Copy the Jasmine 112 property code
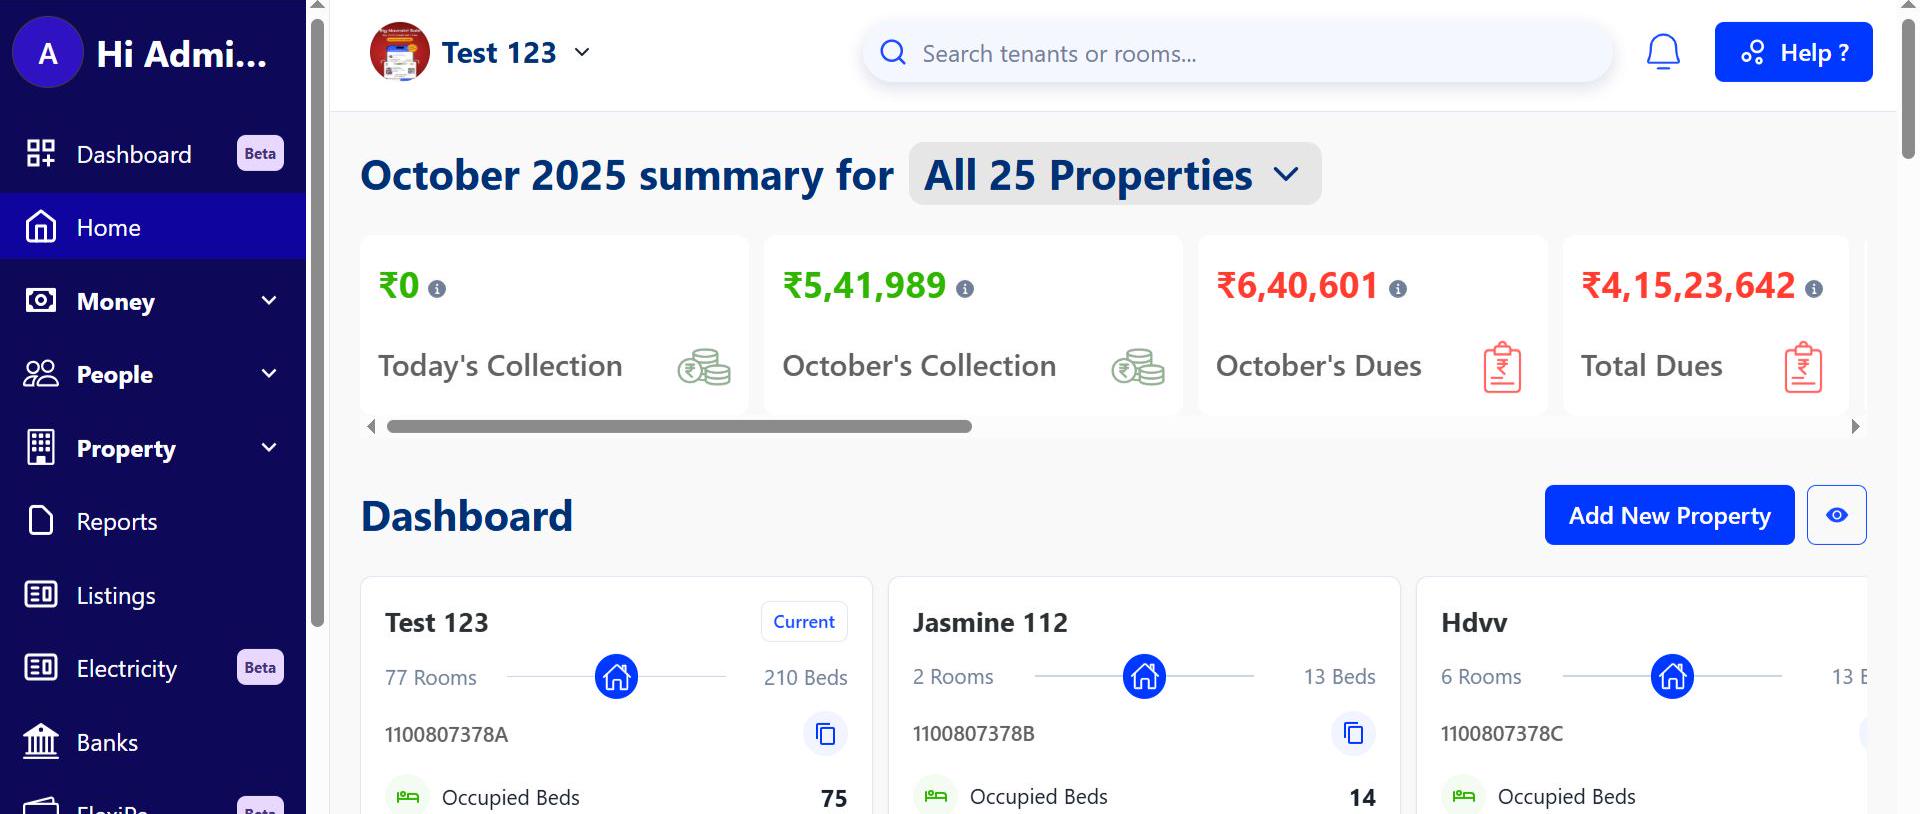The width and height of the screenshot is (1920, 814). coord(1353,733)
